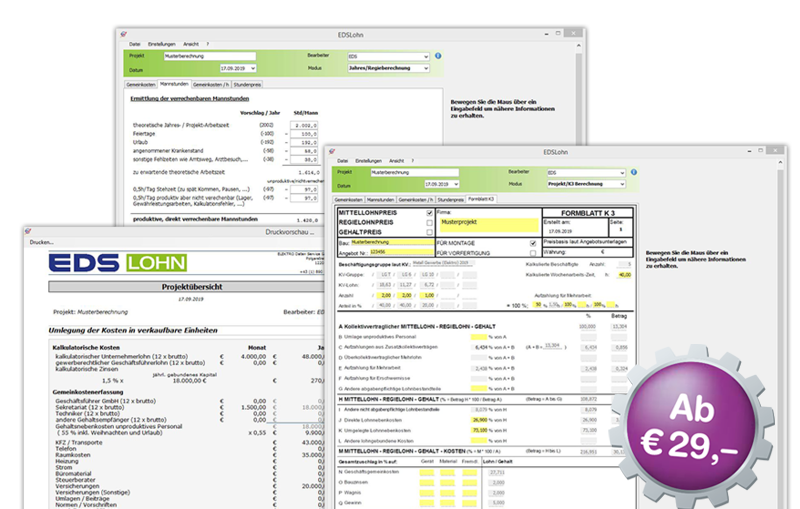Open the Bearbeiter dropdown in the Projekt/K3 window
Image resolution: width=800 pixels, height=509 pixels.
tap(586, 172)
